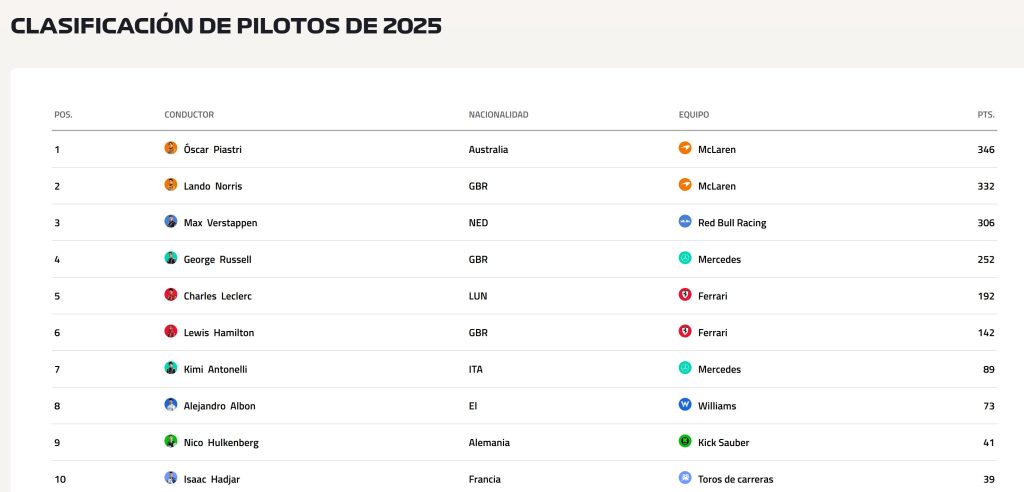Click Óscar Piastri's driver avatar icon
1024x492 pixels.
pyautogui.click(x=171, y=149)
